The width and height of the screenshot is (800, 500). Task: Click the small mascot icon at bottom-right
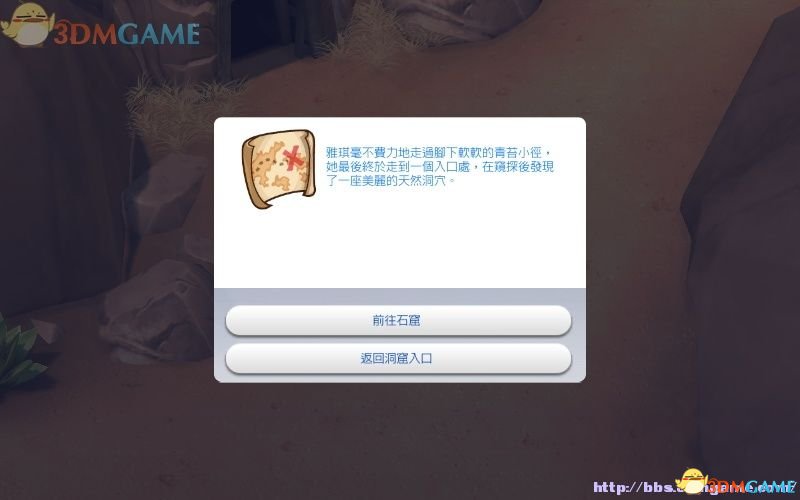(x=693, y=481)
